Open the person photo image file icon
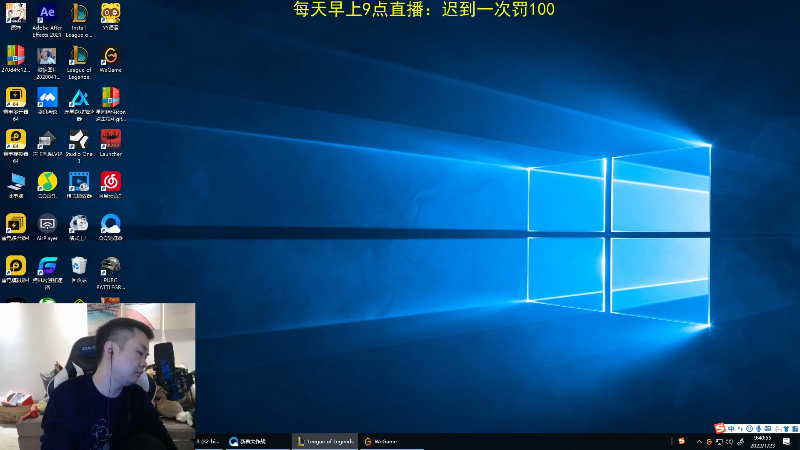The width and height of the screenshot is (800, 450). tap(47, 62)
